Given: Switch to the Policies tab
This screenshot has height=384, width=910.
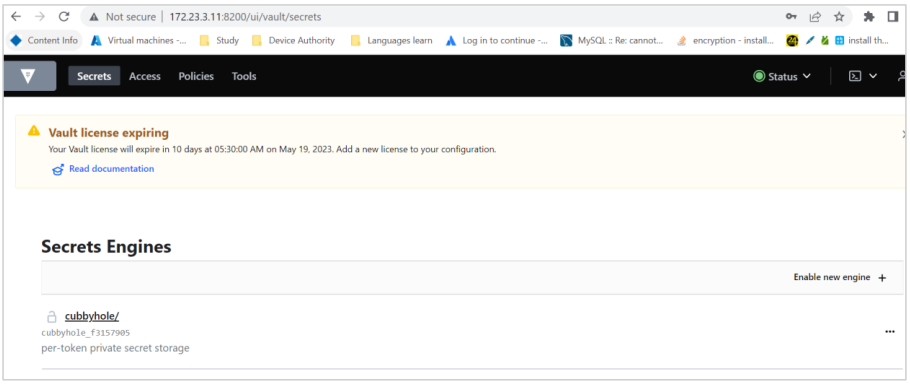Looking at the screenshot, I should point(196,76).
